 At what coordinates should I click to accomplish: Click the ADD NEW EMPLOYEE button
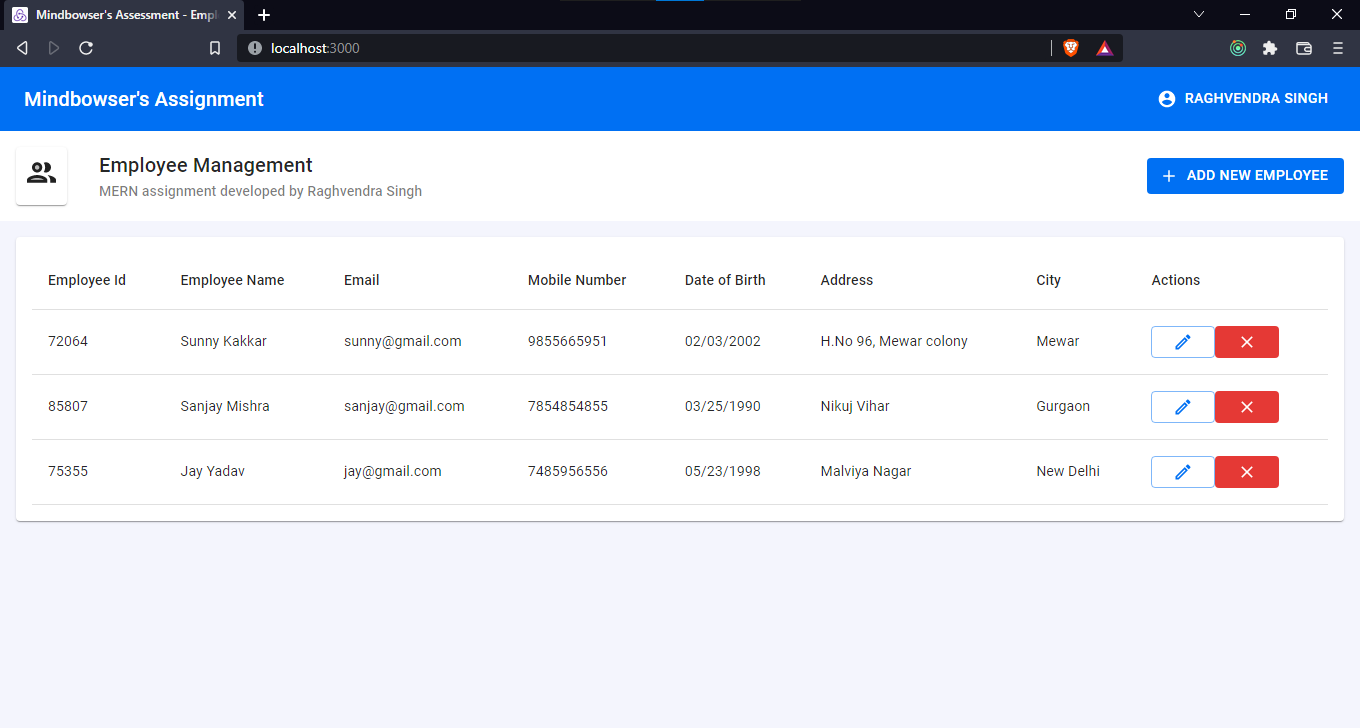[1245, 175]
